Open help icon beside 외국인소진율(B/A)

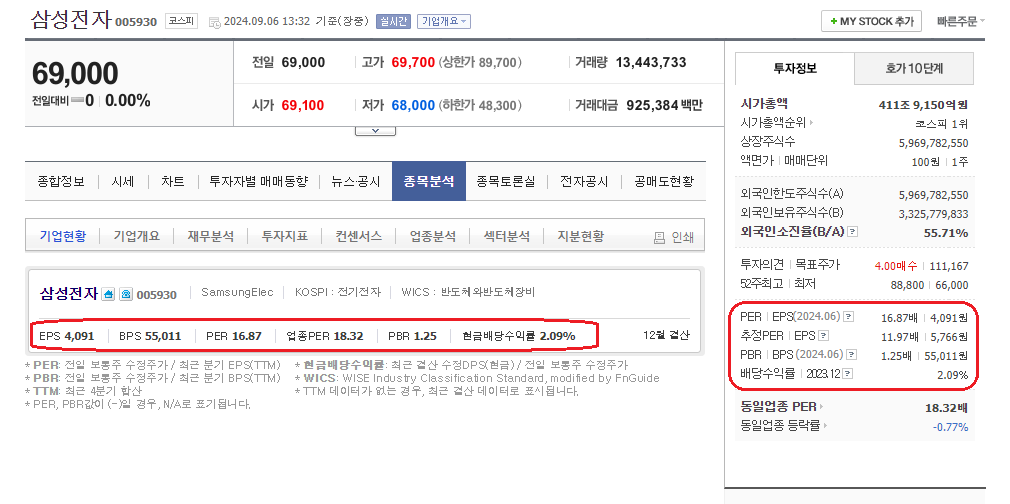852,231
